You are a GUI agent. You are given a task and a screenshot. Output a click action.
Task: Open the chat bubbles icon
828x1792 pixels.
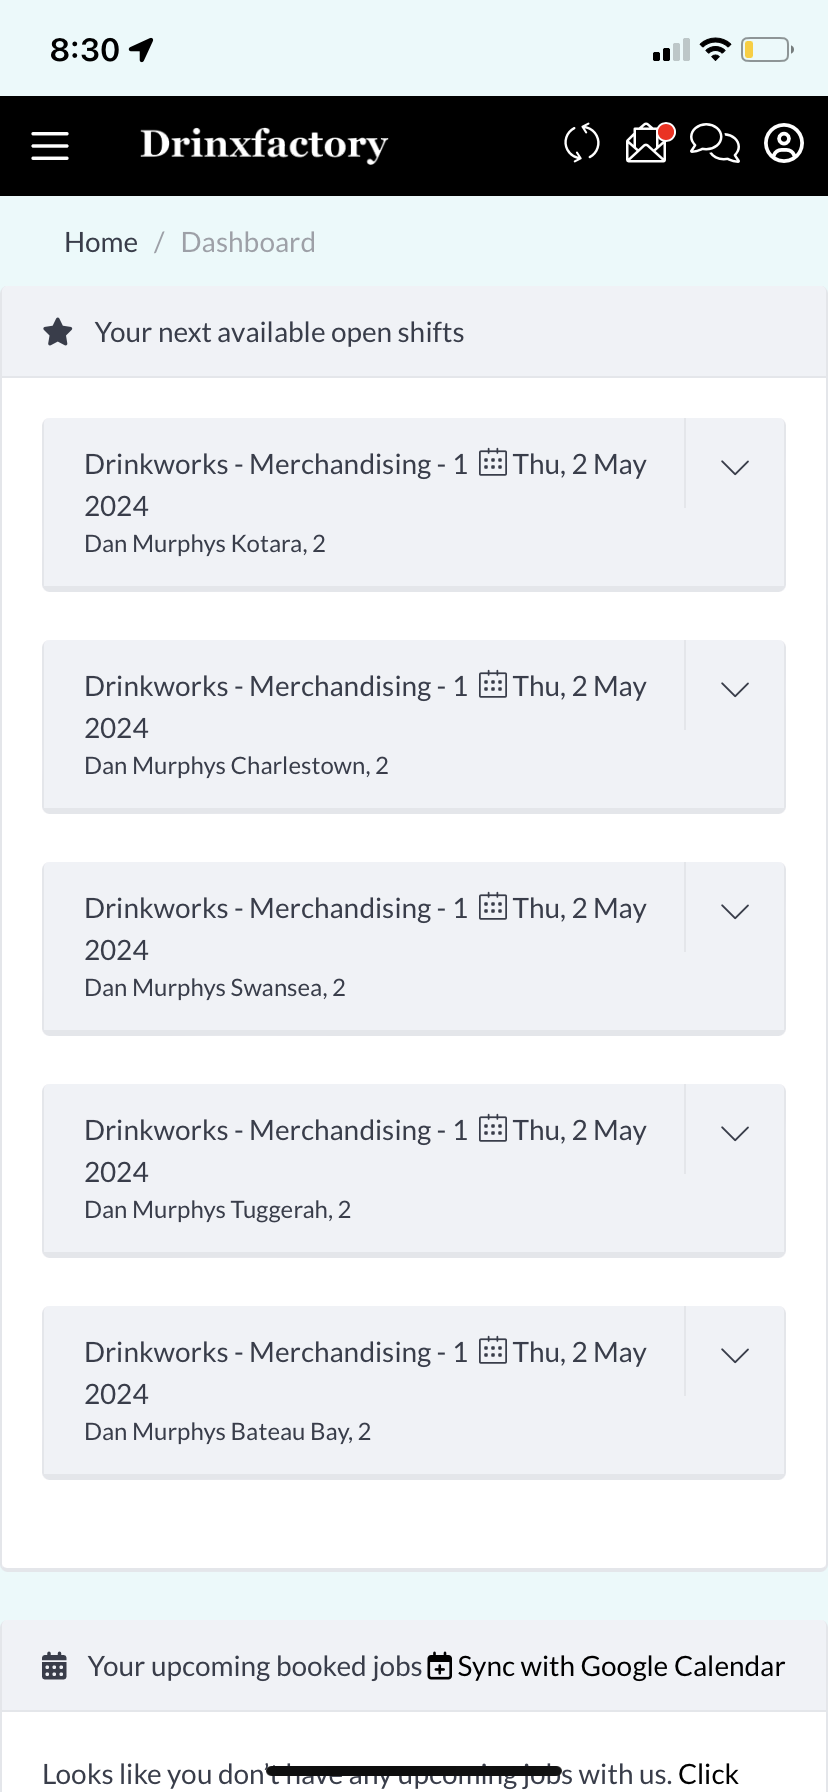click(715, 143)
